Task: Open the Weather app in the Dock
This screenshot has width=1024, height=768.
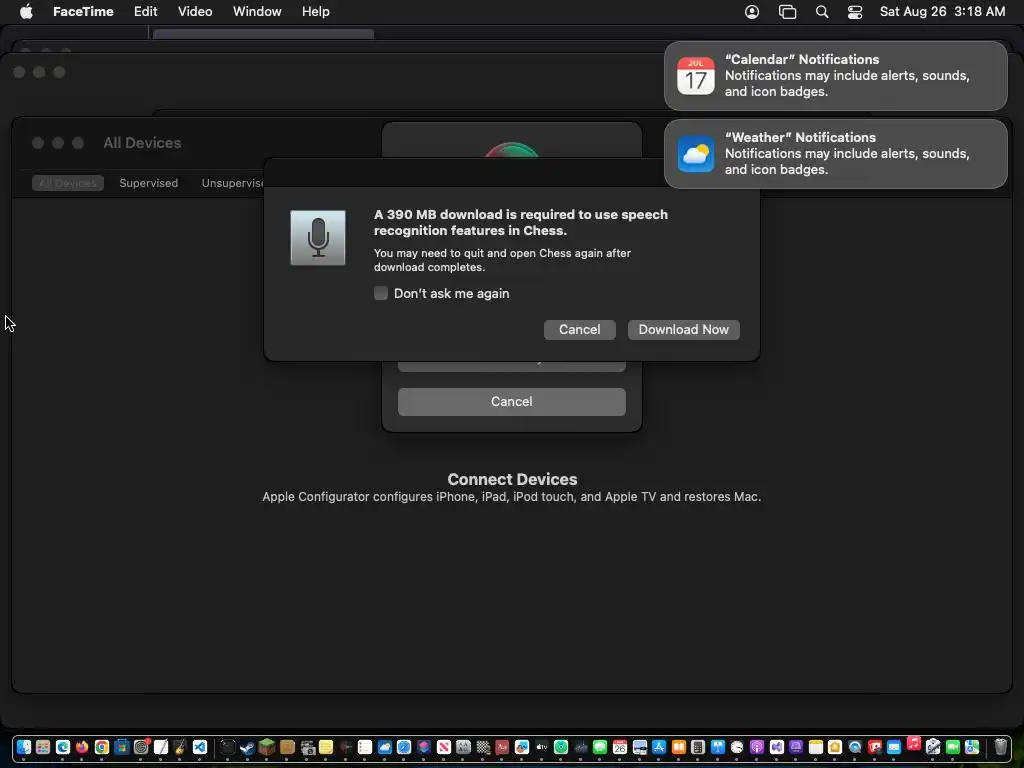Action: click(x=385, y=747)
